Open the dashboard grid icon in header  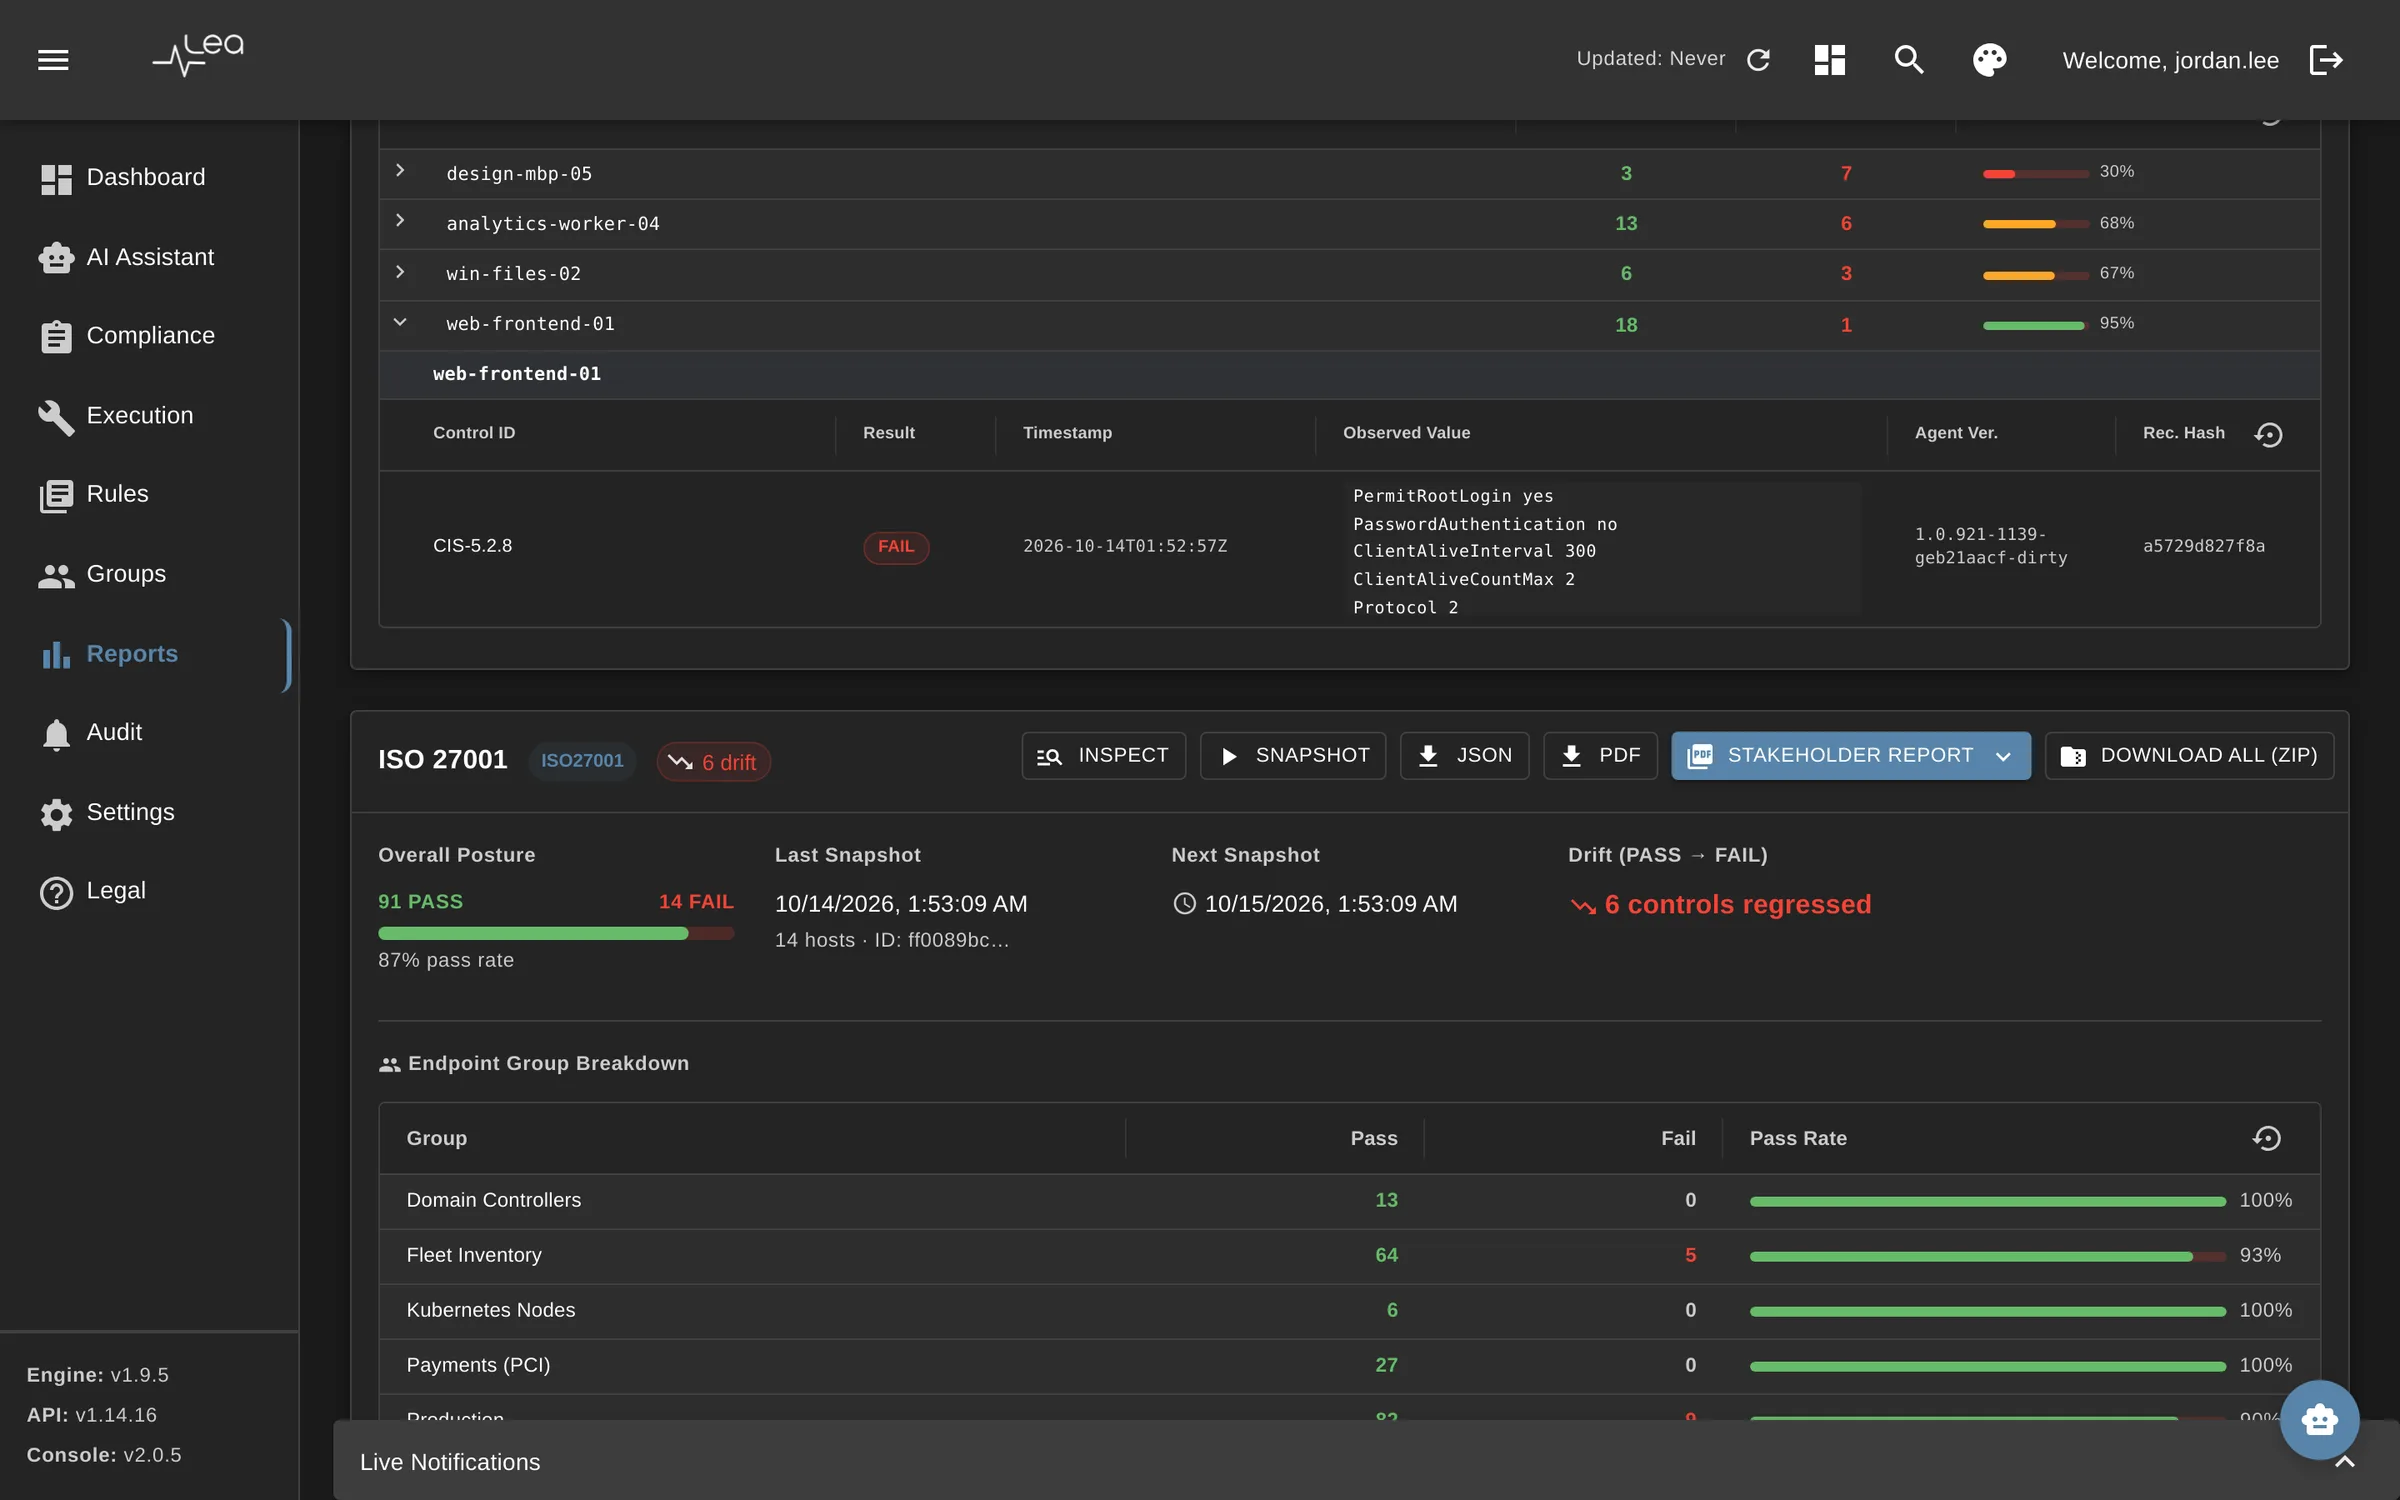(1829, 60)
